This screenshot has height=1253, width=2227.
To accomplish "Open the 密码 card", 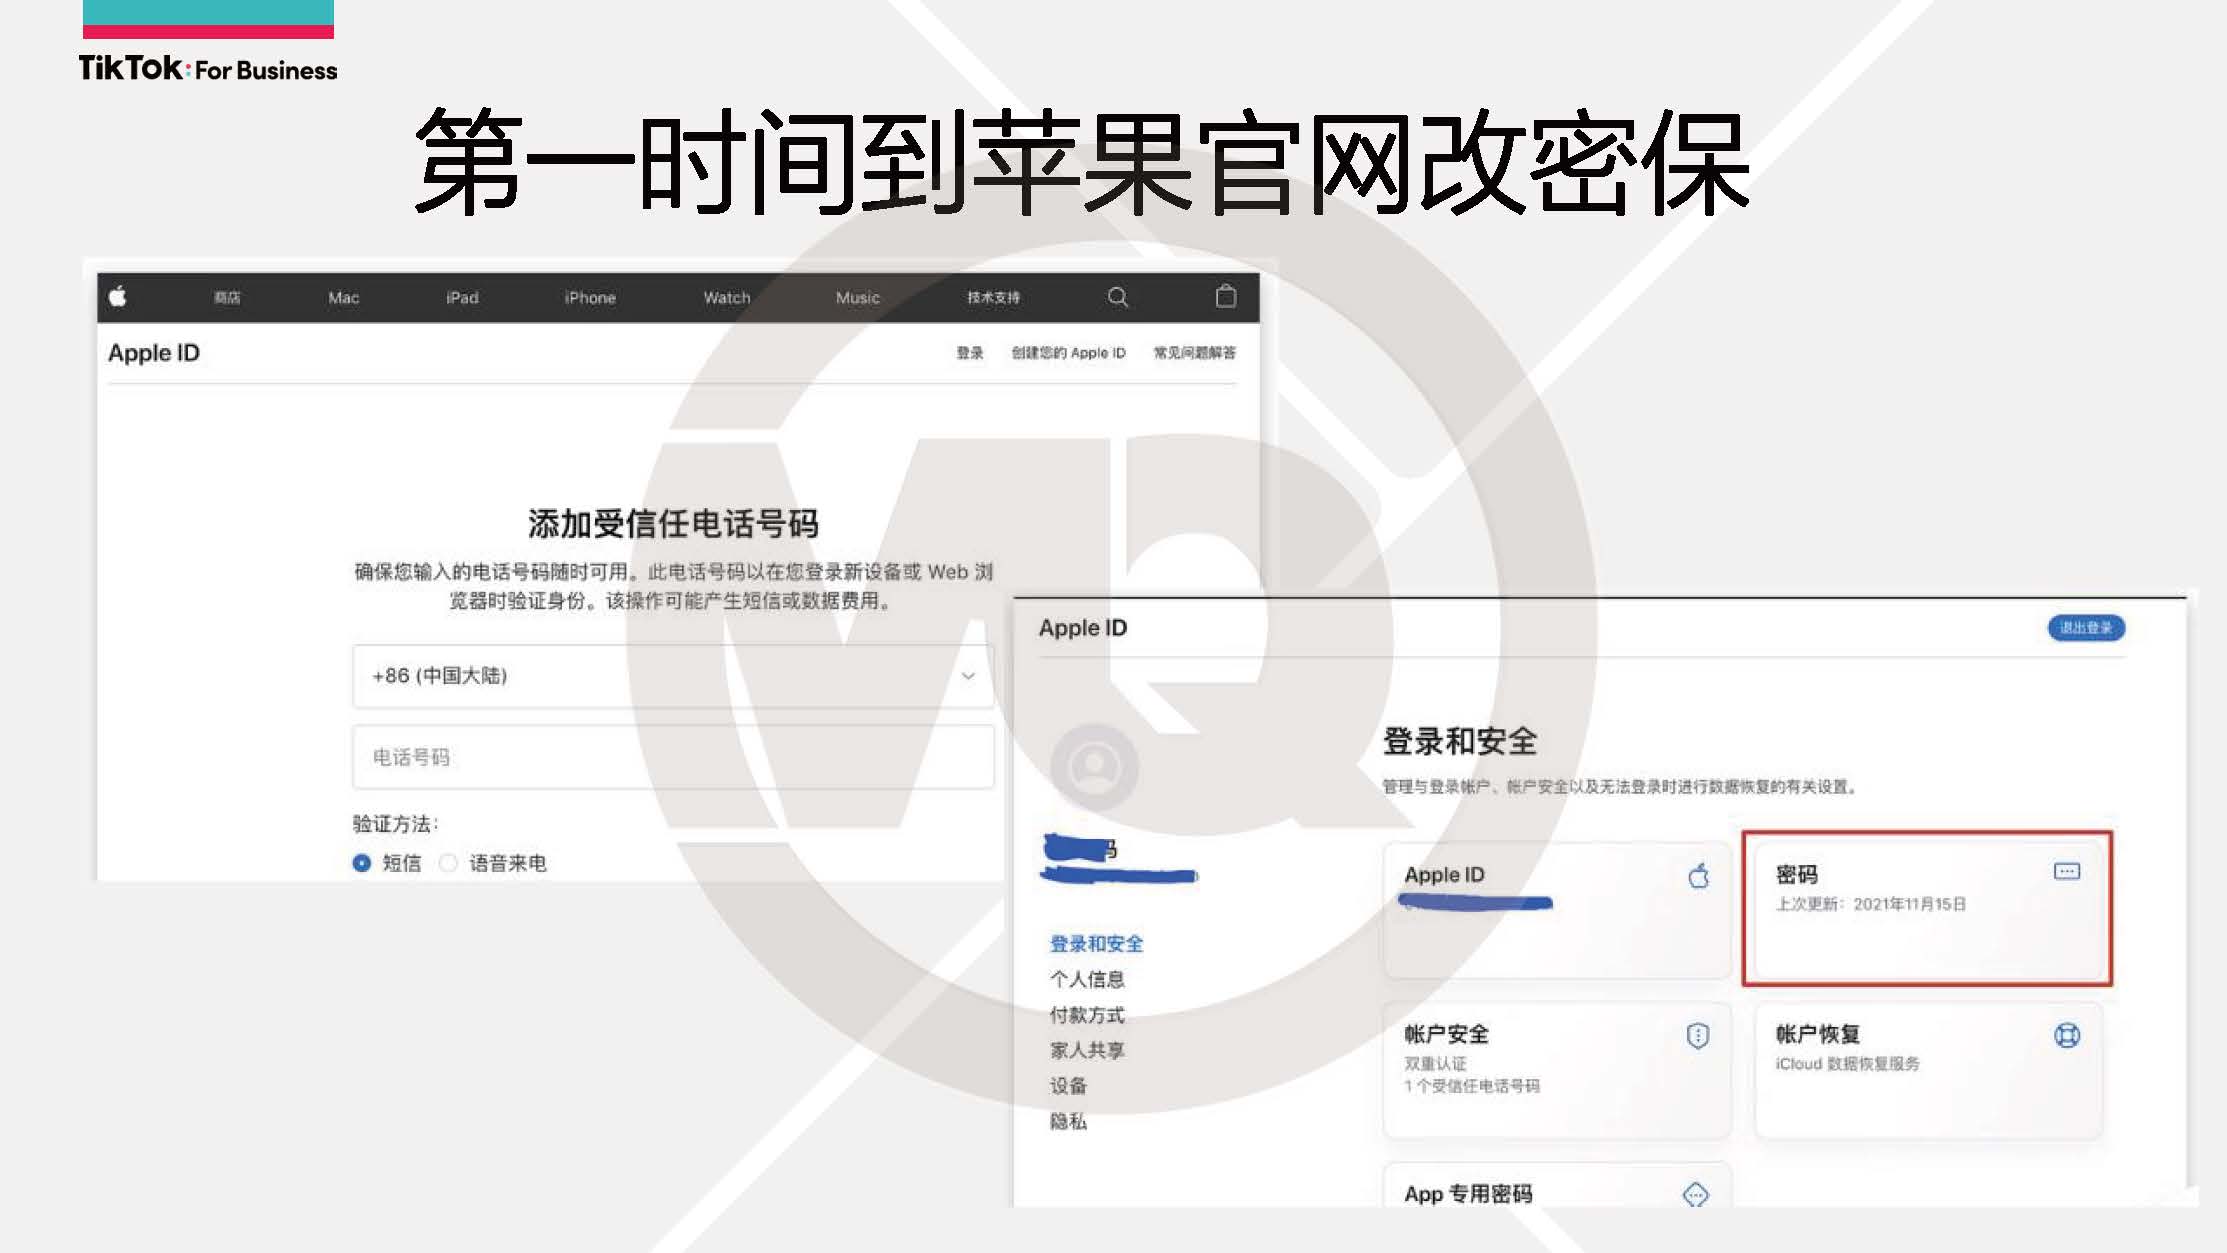I will (x=1927, y=908).
